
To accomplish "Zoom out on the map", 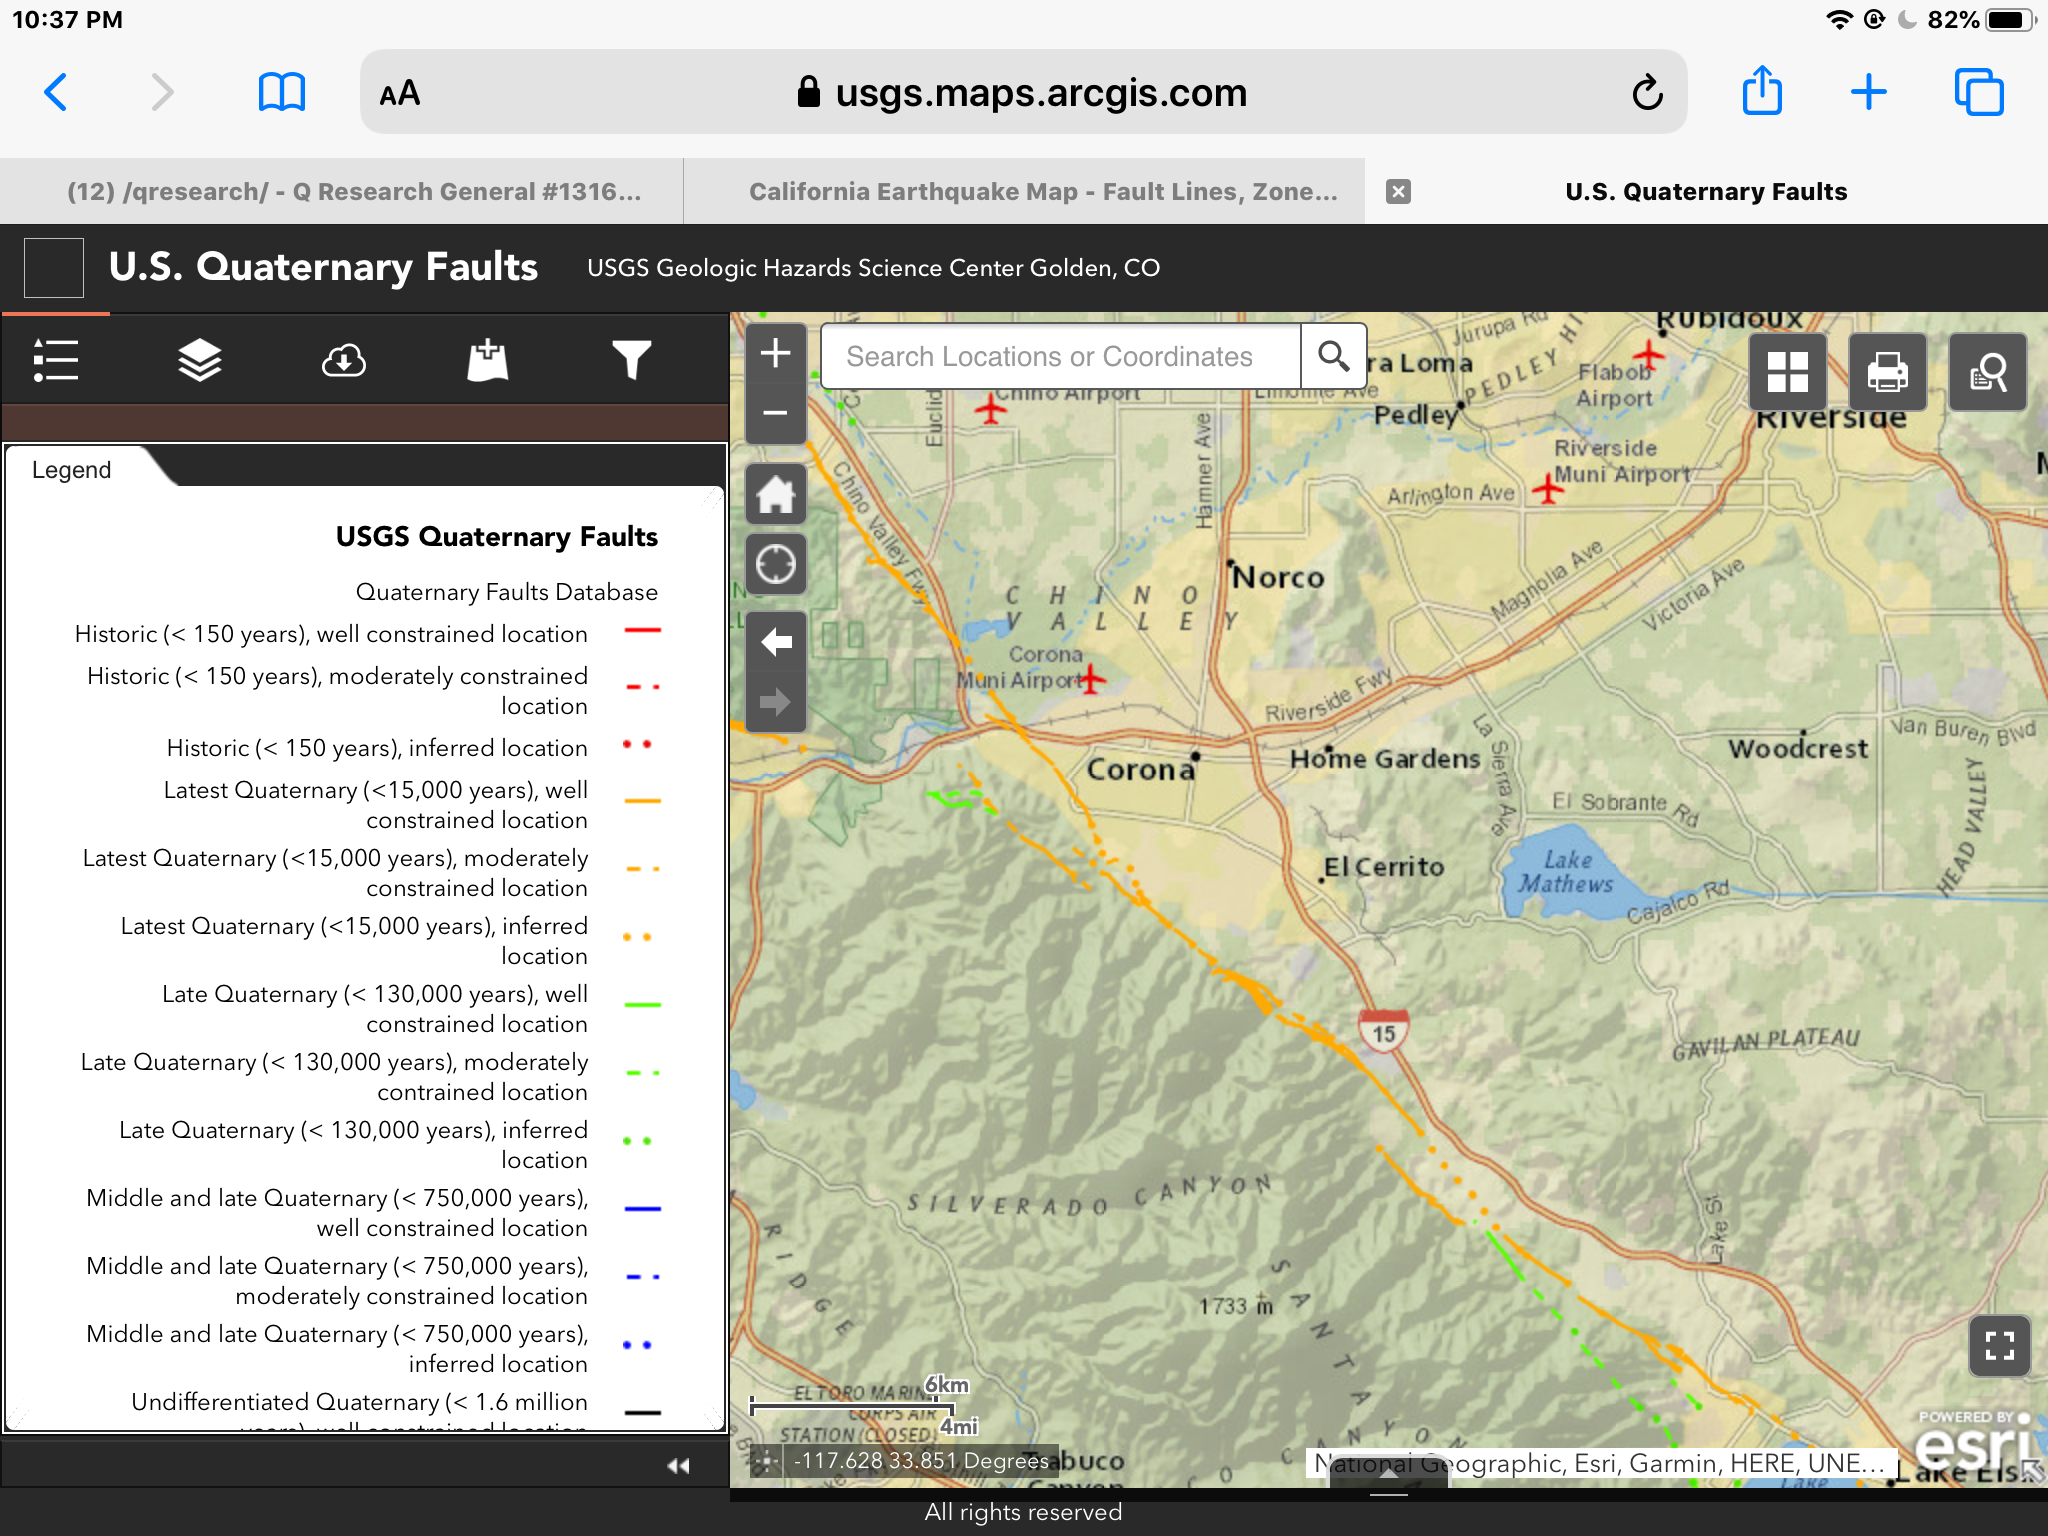I will tap(776, 413).
